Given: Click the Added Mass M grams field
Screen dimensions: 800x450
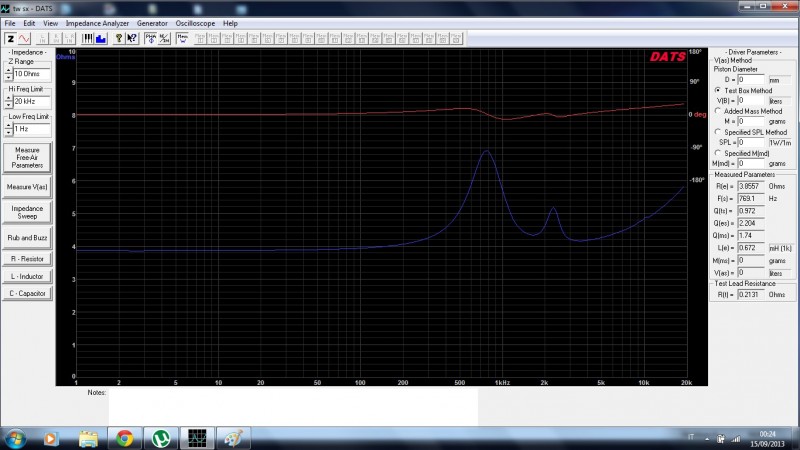Looking at the screenshot, I should pos(751,121).
